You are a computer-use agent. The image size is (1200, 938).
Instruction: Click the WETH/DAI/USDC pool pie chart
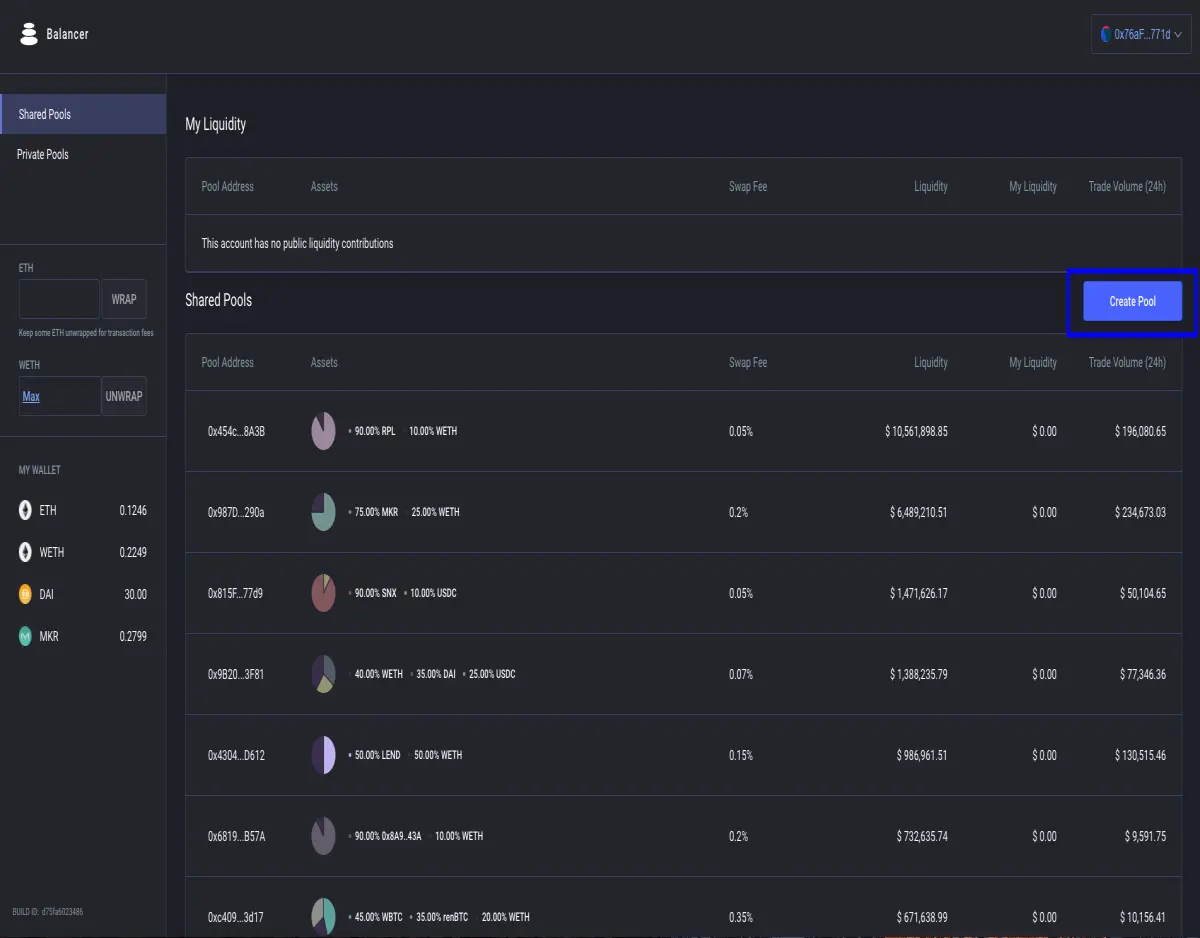click(x=323, y=674)
